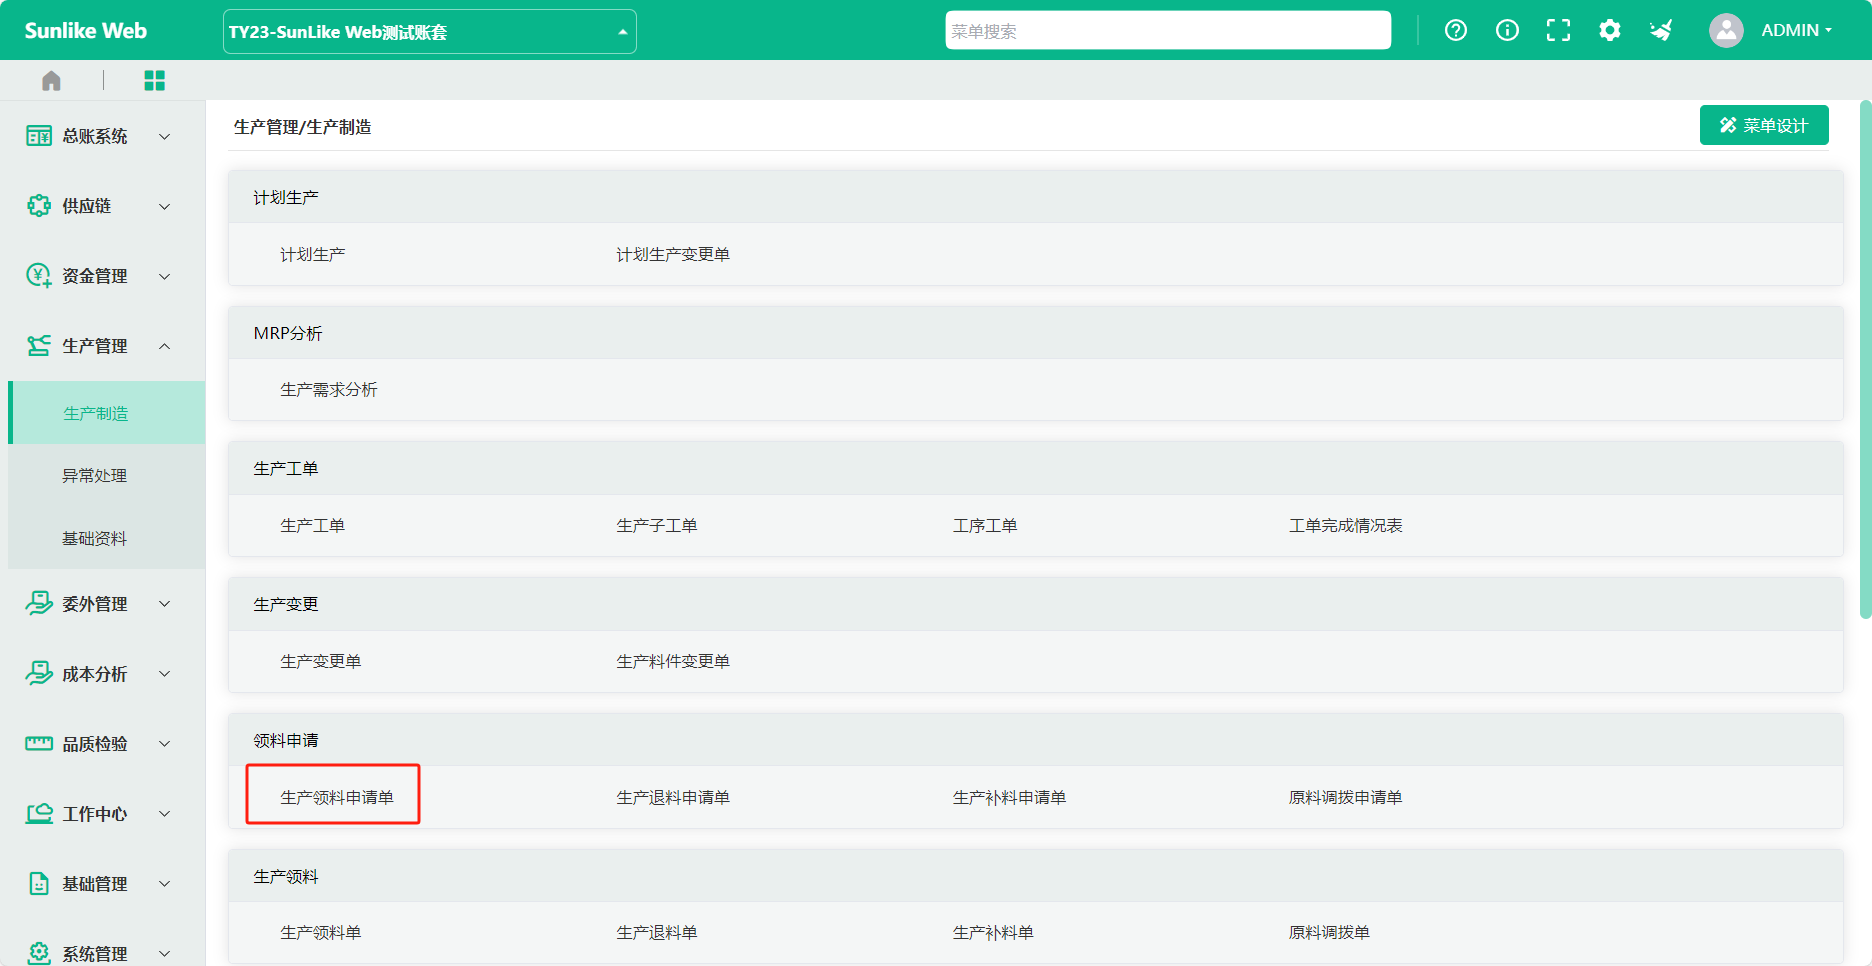
Task: Open 生产退料单 link
Action: click(x=656, y=932)
